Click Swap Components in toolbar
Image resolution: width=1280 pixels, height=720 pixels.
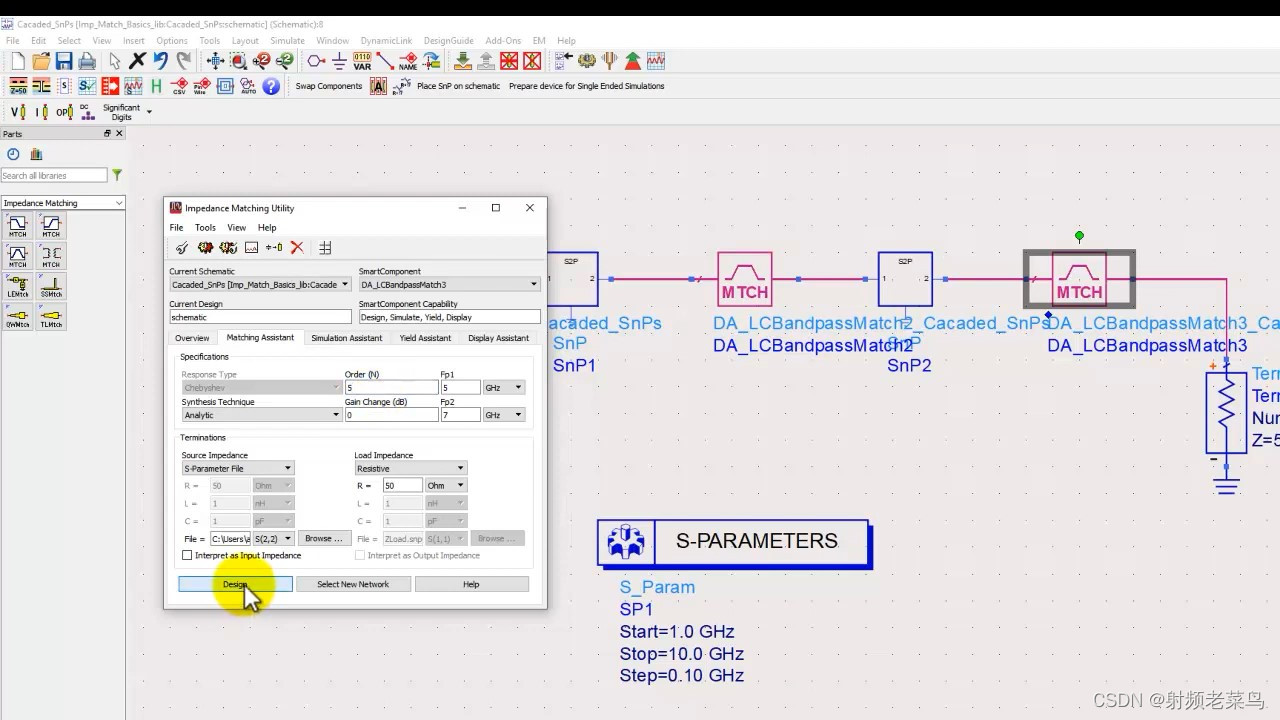(x=328, y=86)
